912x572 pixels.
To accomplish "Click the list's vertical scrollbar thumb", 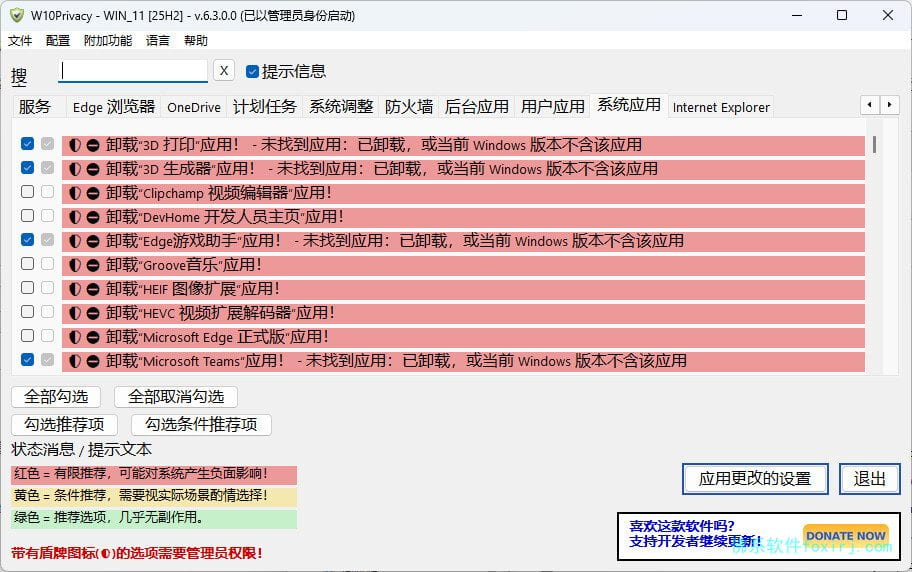I will click(874, 144).
